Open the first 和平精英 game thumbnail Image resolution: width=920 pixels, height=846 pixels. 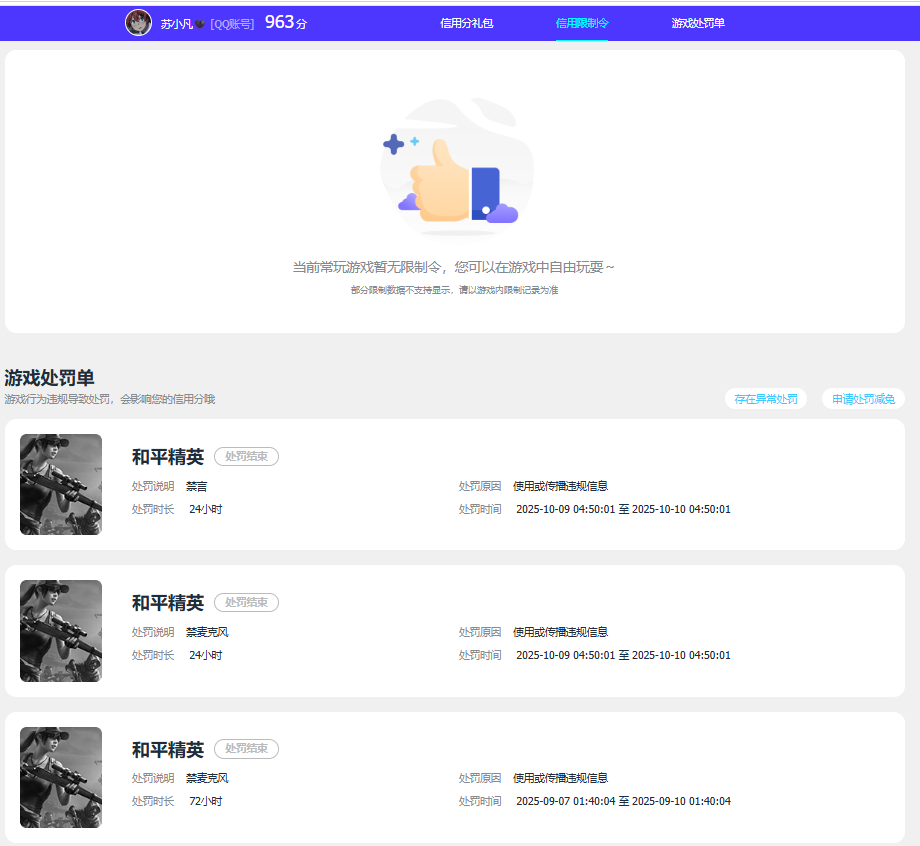[x=60, y=485]
